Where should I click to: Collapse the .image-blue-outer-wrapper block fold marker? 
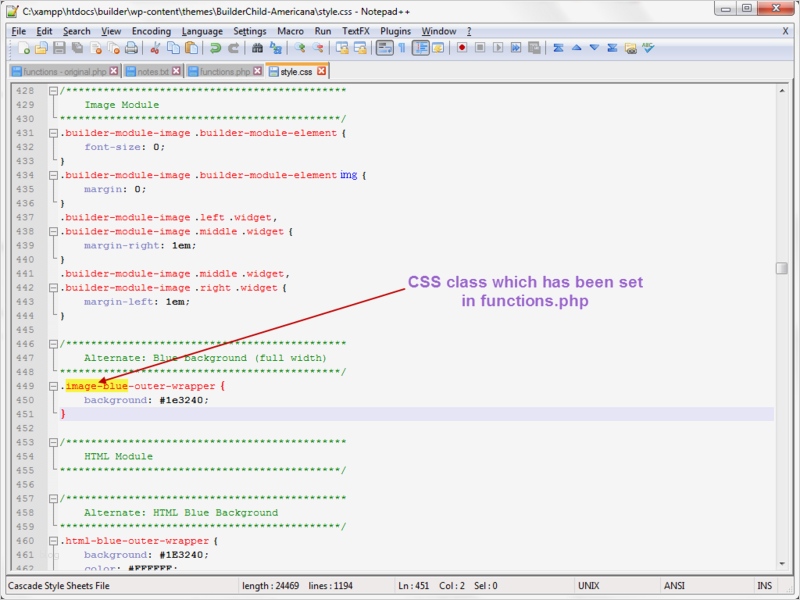(x=53, y=386)
